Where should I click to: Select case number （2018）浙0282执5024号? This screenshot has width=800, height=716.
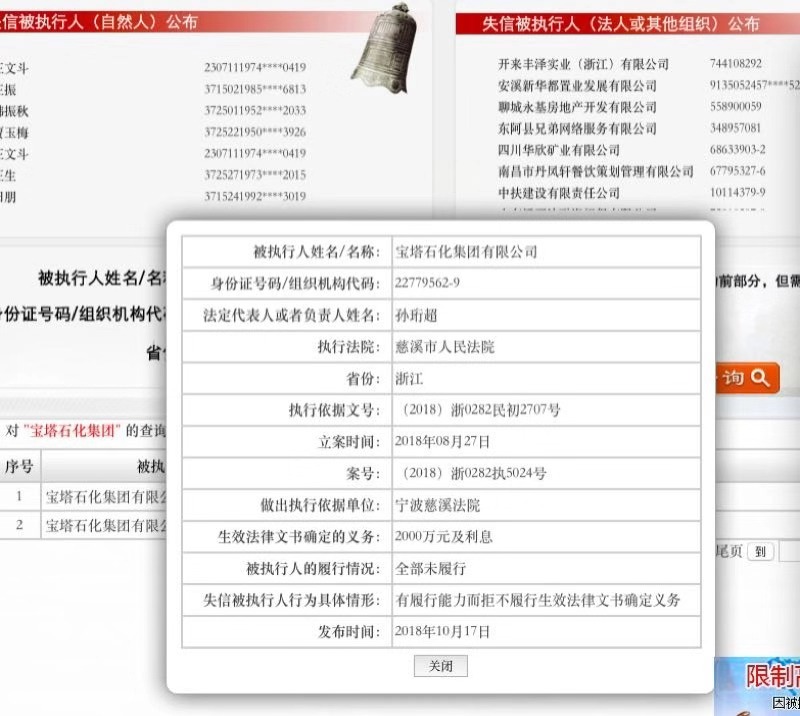click(x=473, y=473)
